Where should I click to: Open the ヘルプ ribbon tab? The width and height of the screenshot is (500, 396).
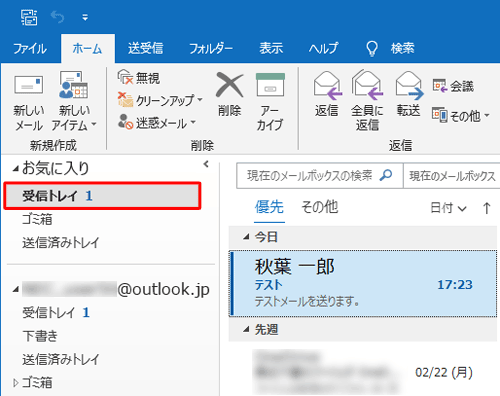pos(323,49)
